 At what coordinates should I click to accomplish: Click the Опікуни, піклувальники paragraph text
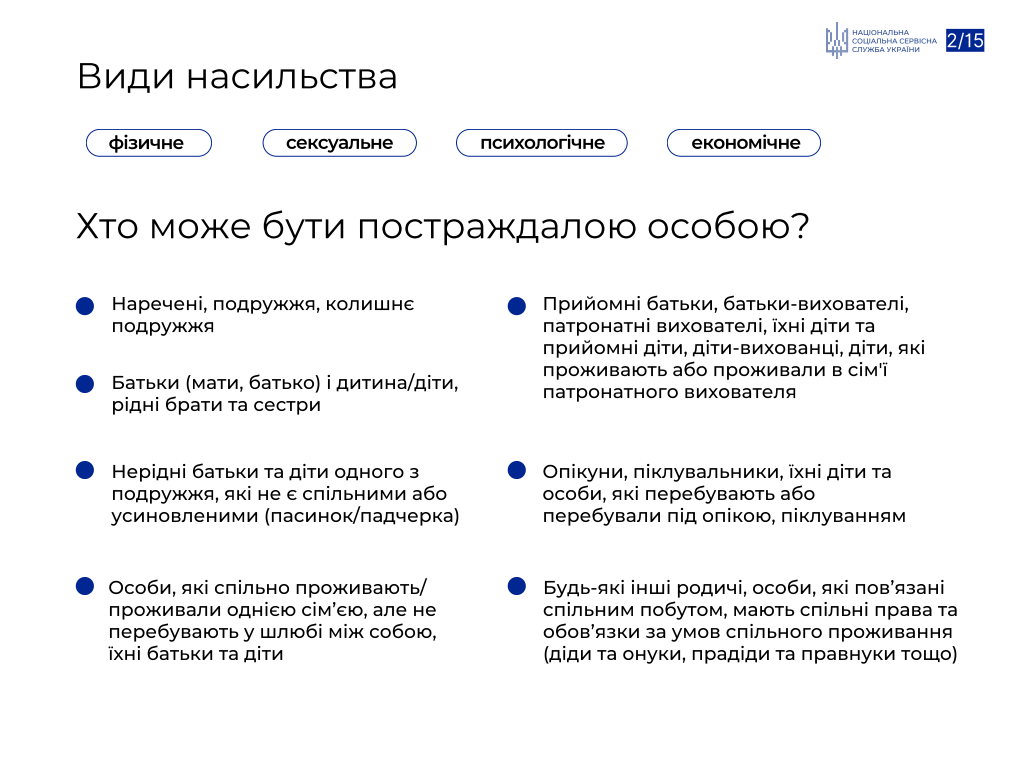(724, 493)
